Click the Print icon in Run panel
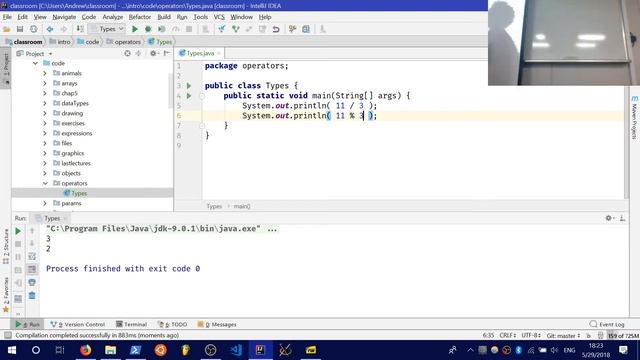The image size is (640, 360). [x=32, y=282]
